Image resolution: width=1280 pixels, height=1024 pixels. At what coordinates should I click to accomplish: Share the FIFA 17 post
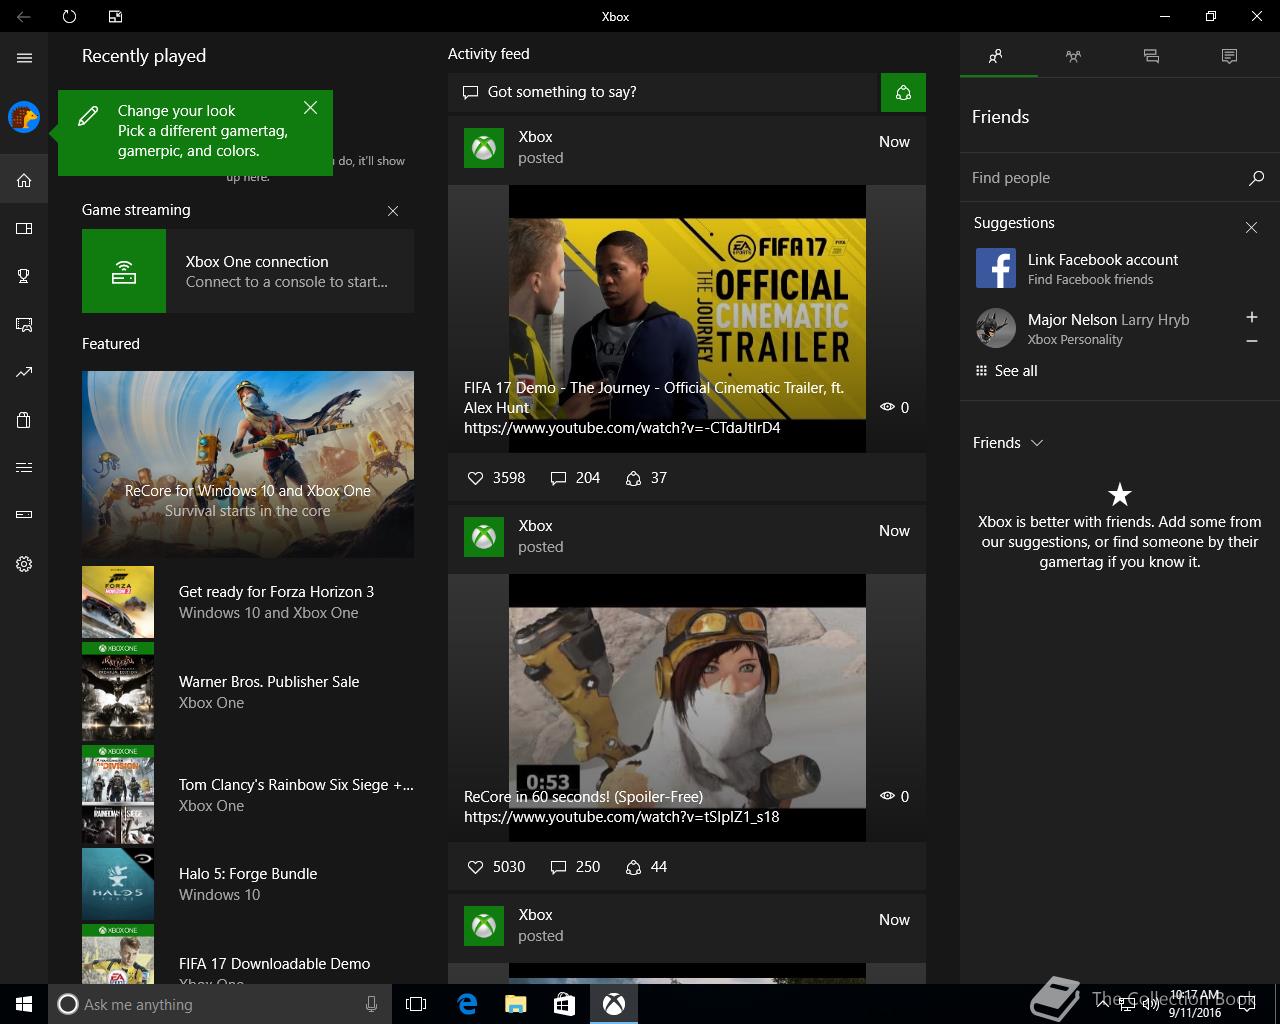tap(646, 478)
